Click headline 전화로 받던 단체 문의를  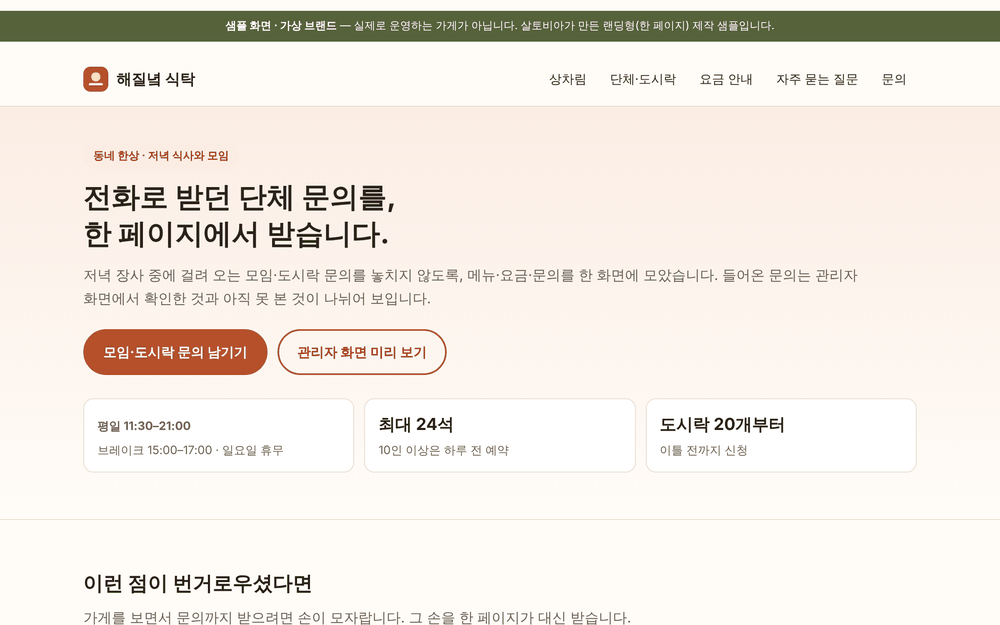[240, 198]
